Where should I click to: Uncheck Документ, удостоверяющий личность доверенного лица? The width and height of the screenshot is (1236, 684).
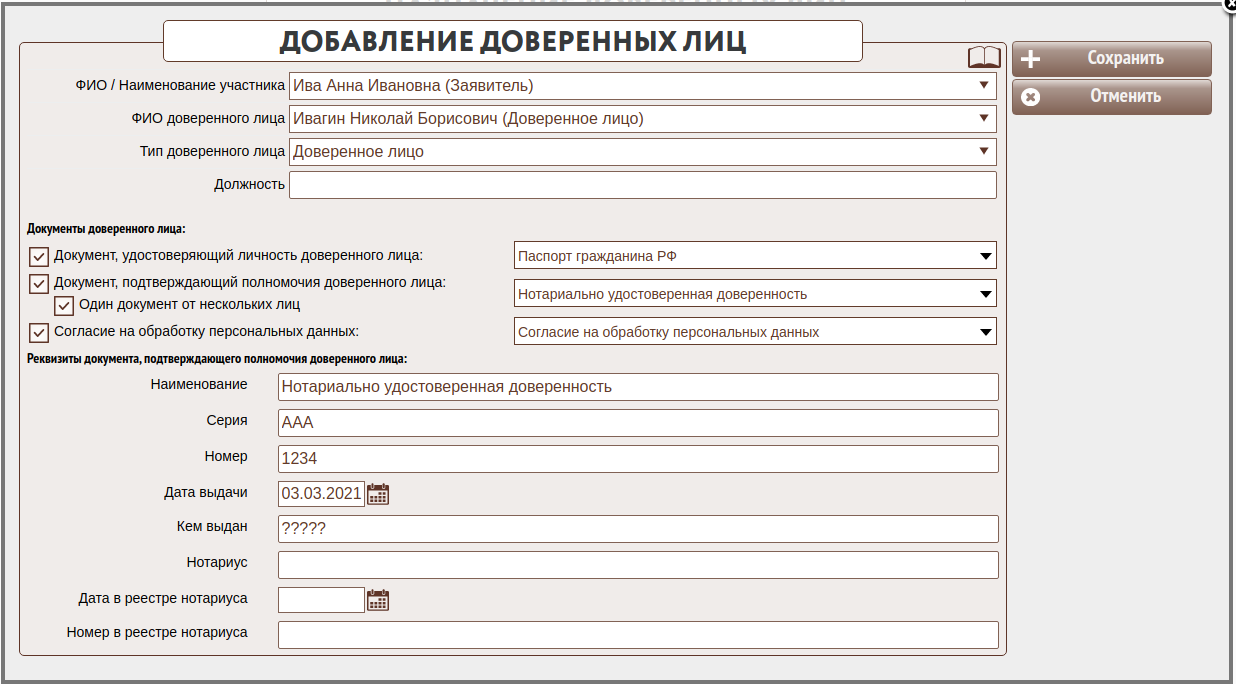(x=39, y=256)
